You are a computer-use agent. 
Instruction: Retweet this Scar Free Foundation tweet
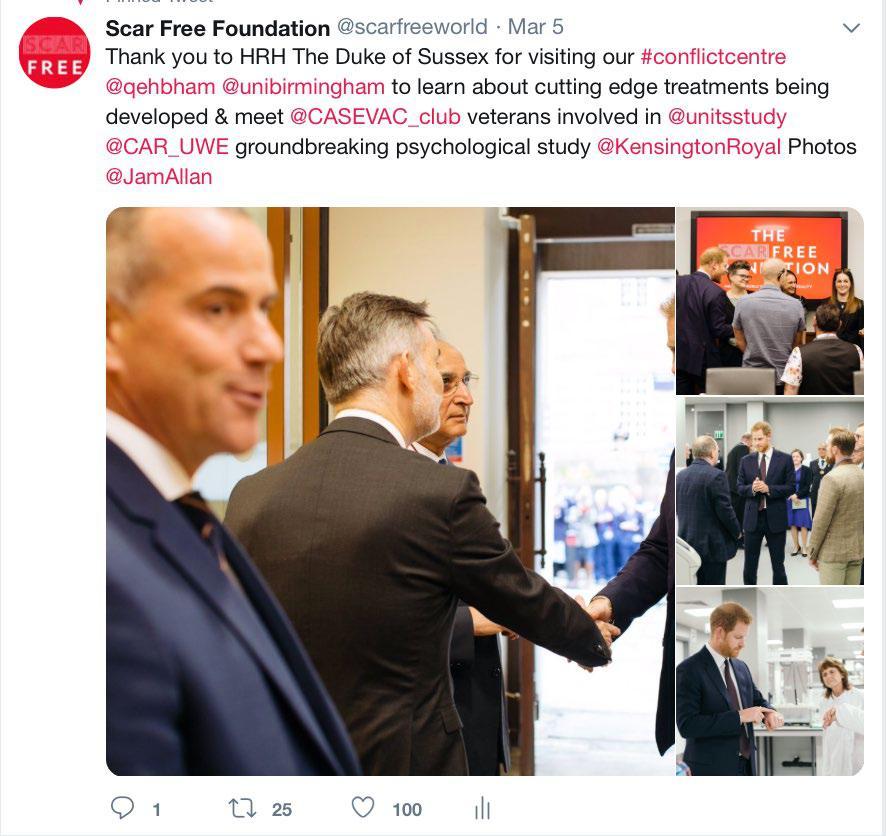(242, 808)
